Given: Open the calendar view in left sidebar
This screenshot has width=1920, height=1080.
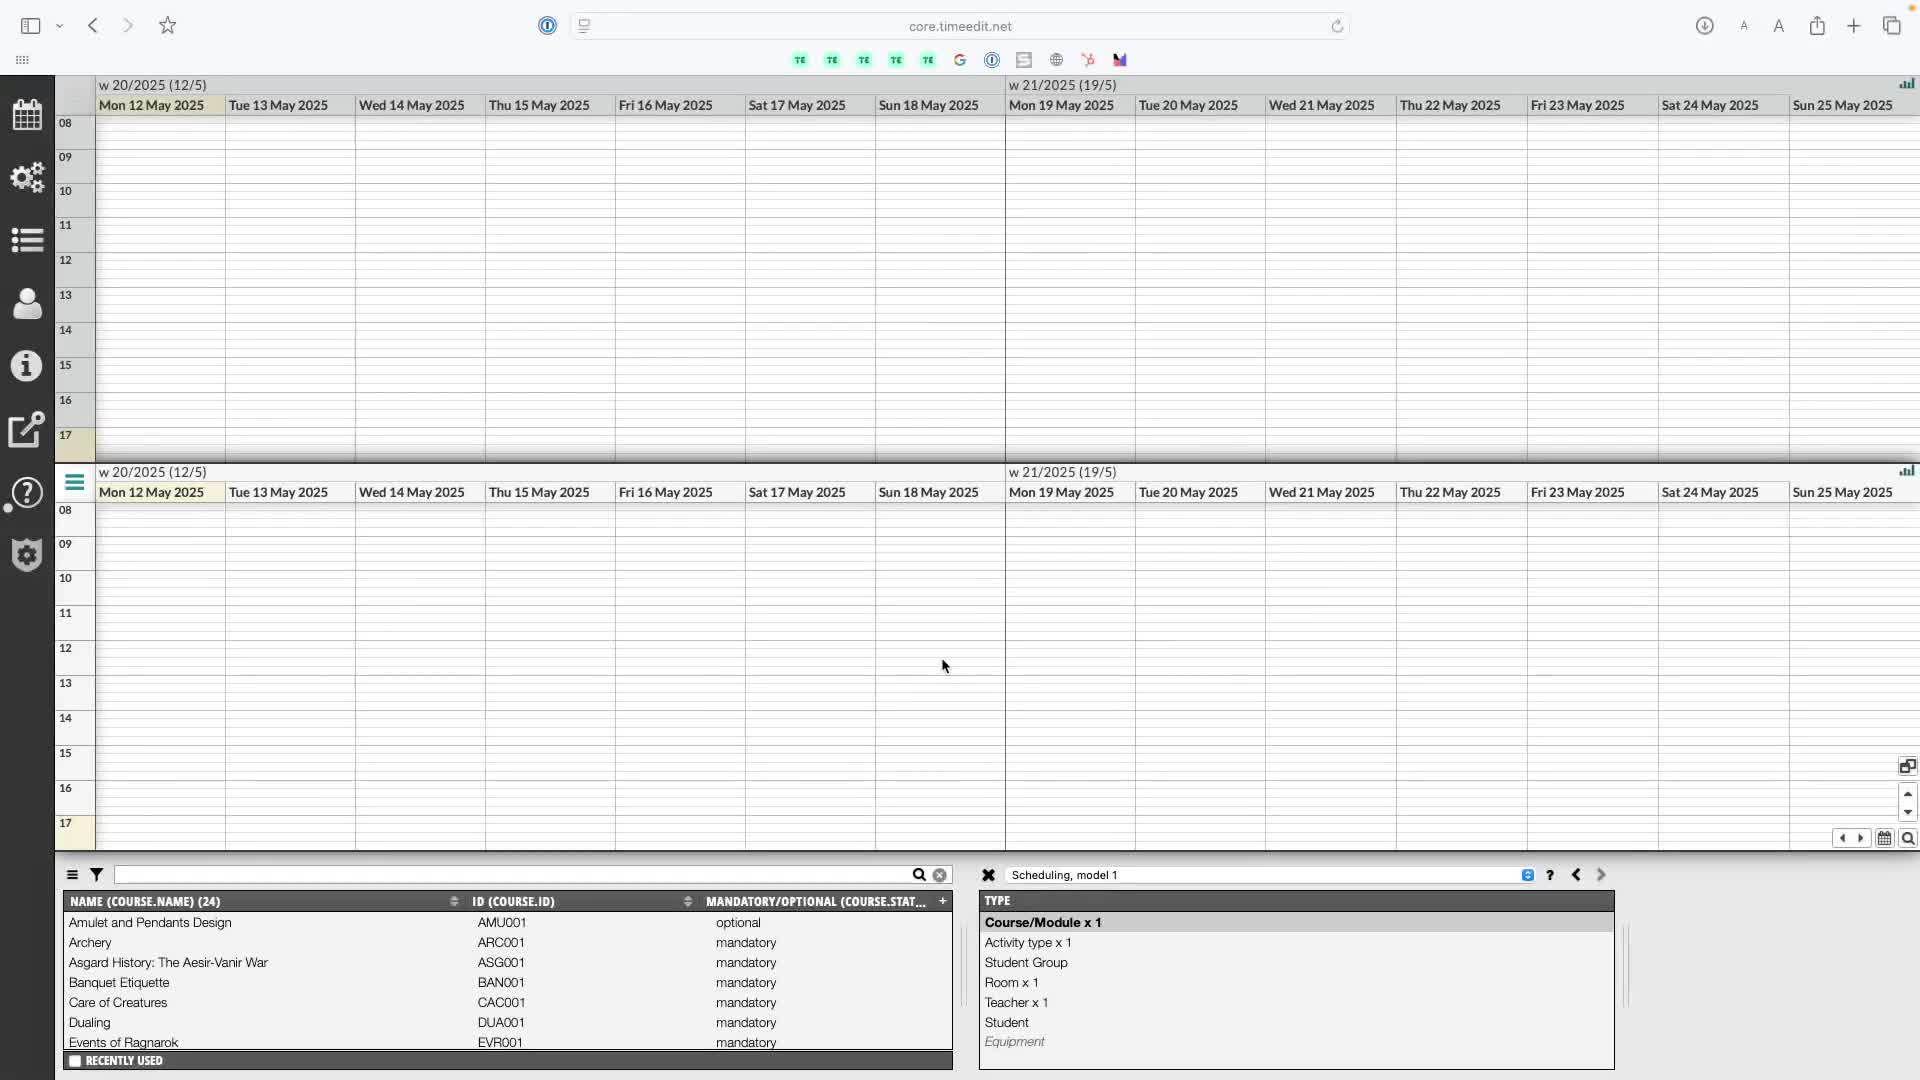Looking at the screenshot, I should pyautogui.click(x=27, y=114).
